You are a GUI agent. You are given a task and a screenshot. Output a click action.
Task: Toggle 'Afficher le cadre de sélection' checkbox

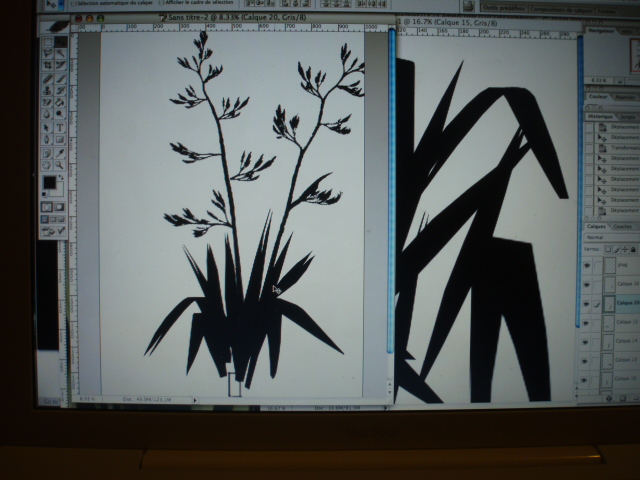click(x=162, y=2)
